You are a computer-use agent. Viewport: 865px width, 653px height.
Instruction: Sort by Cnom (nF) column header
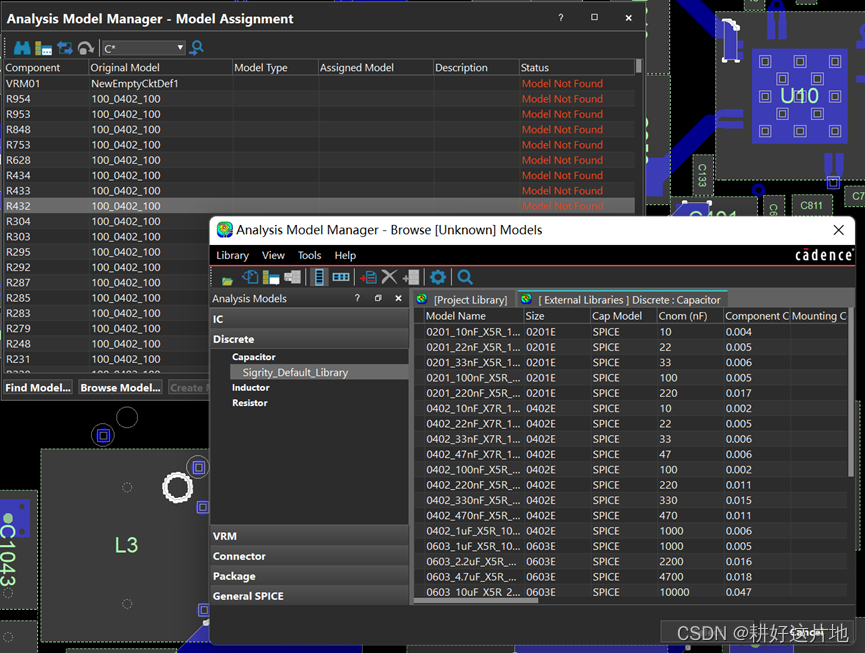pyautogui.click(x=690, y=316)
